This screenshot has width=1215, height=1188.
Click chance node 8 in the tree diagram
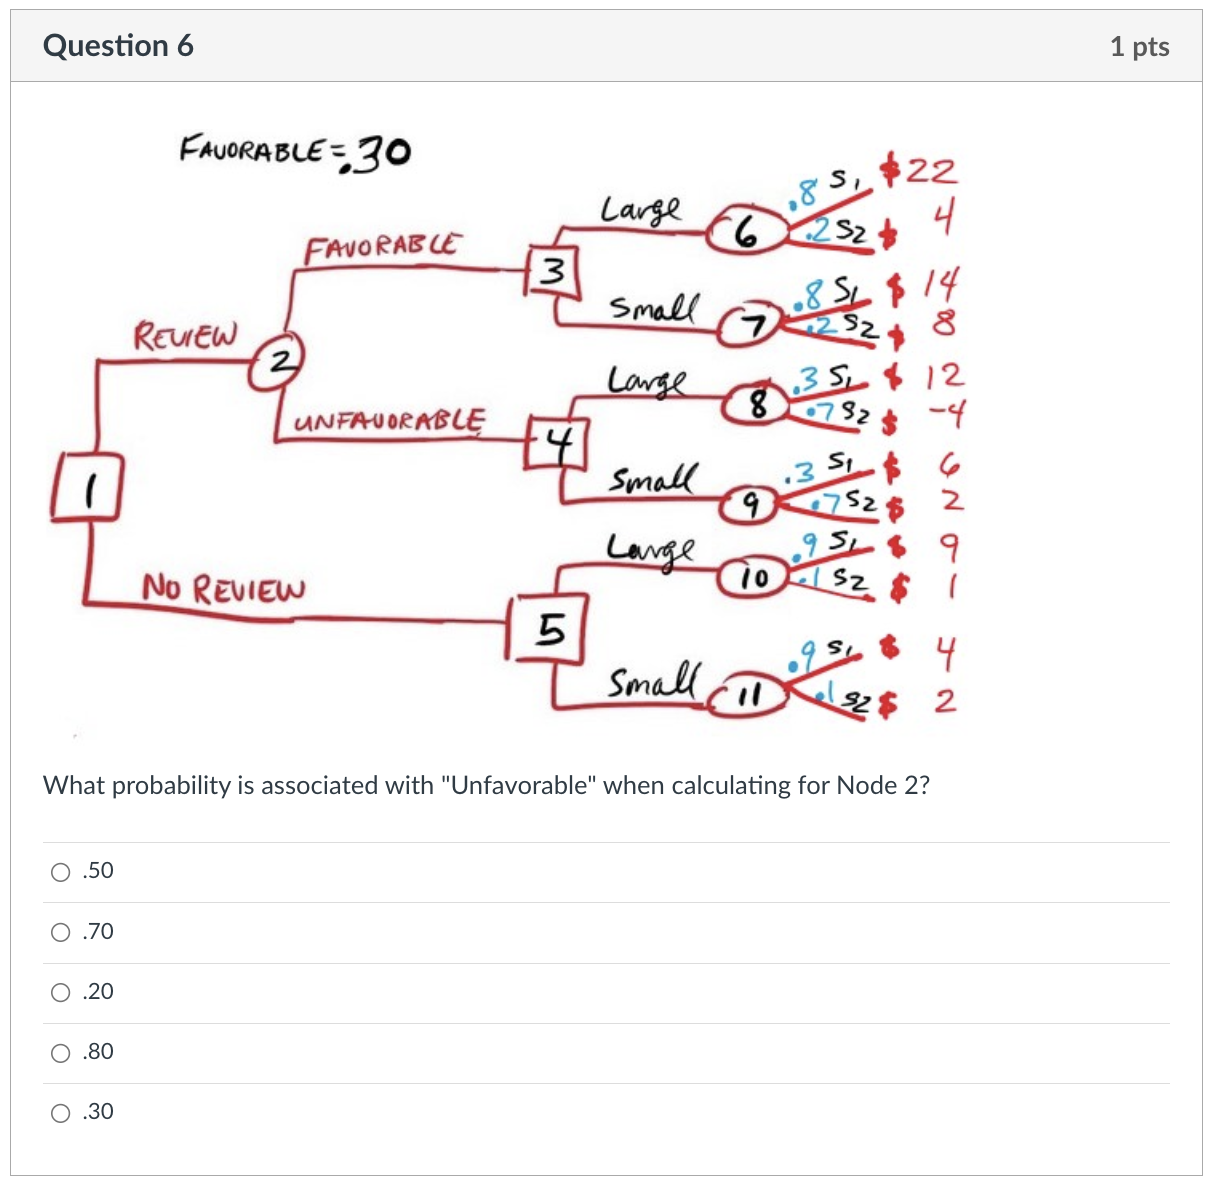(x=757, y=403)
